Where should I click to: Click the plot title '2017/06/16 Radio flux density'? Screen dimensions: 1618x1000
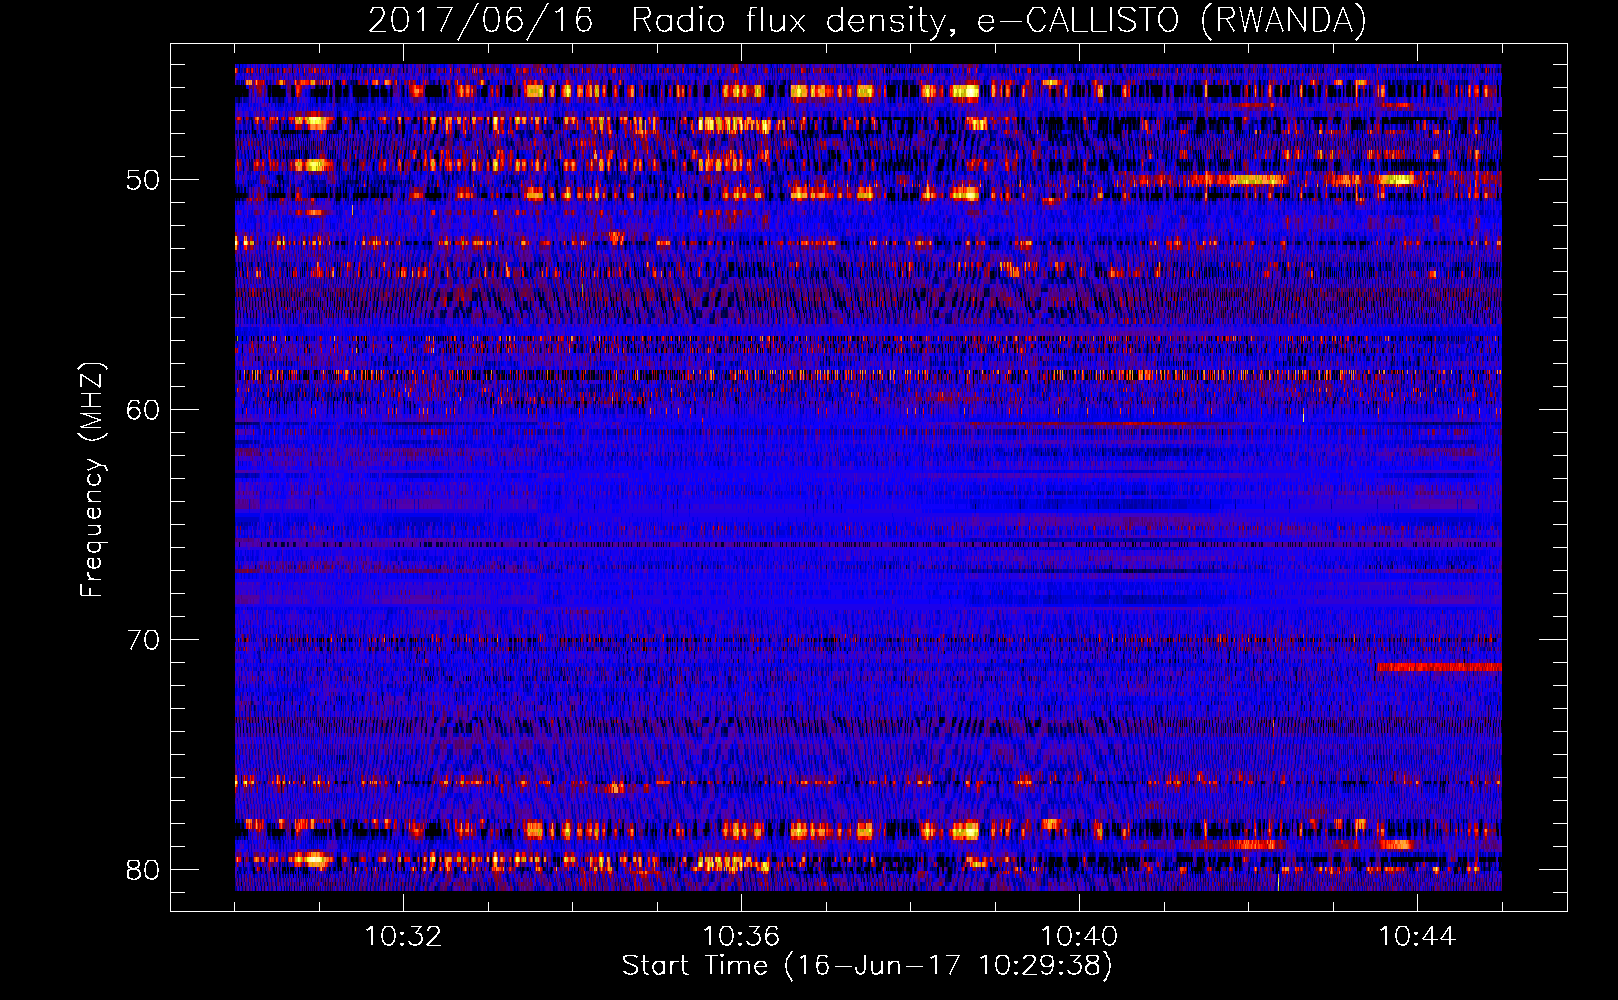click(867, 21)
